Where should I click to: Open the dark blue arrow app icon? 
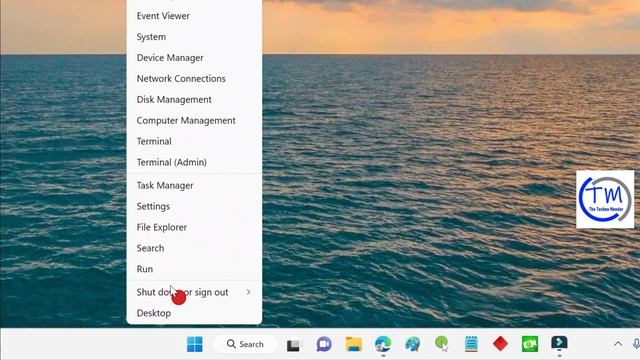559,343
